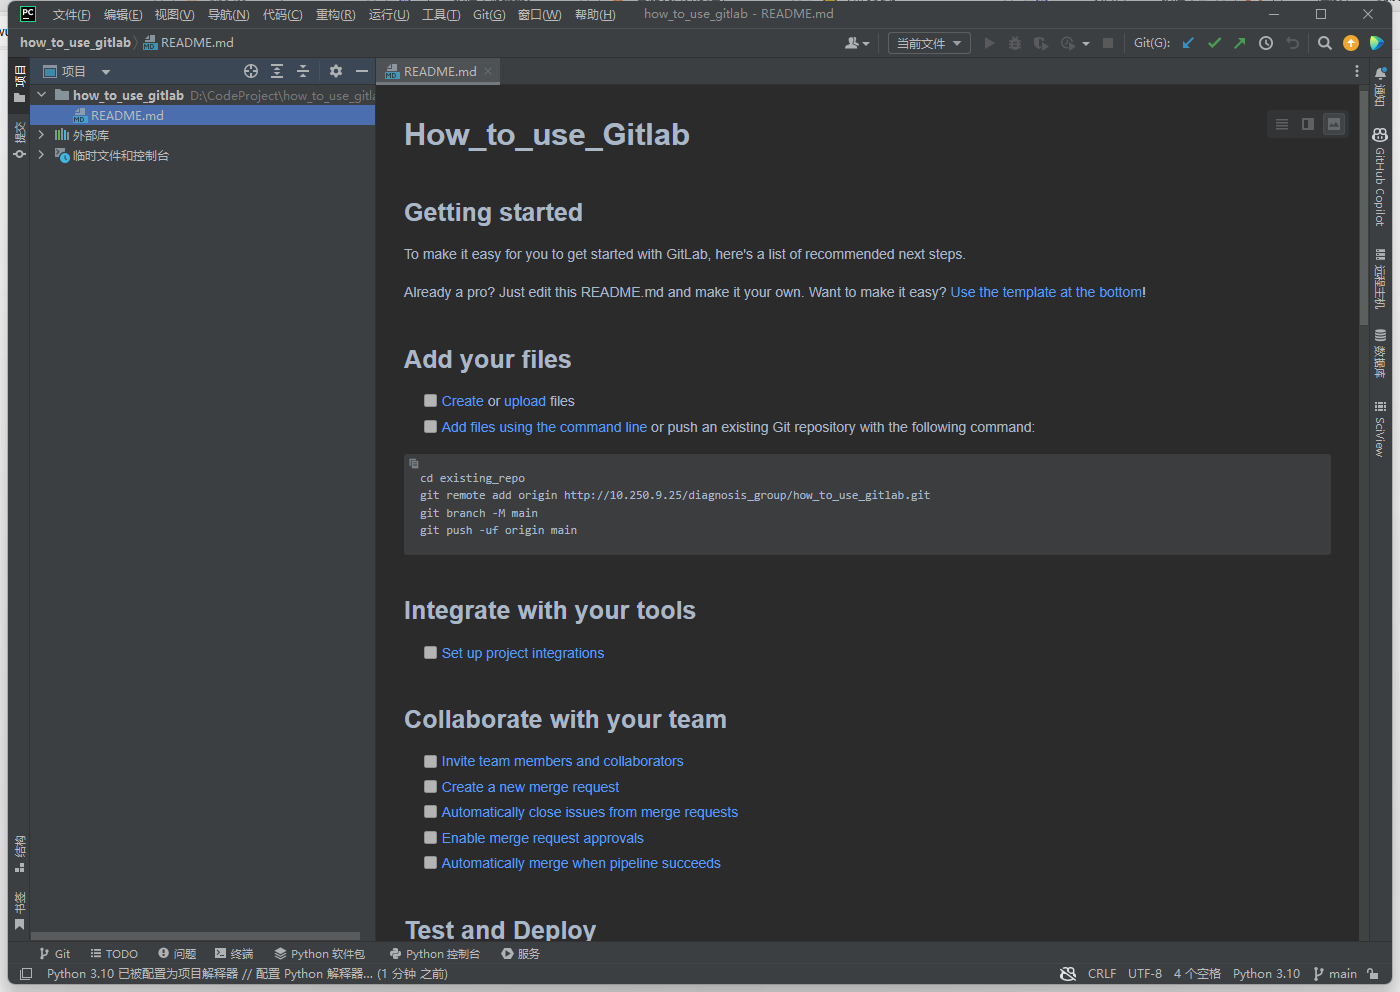Click the Git update project blue arrow

tap(1188, 43)
